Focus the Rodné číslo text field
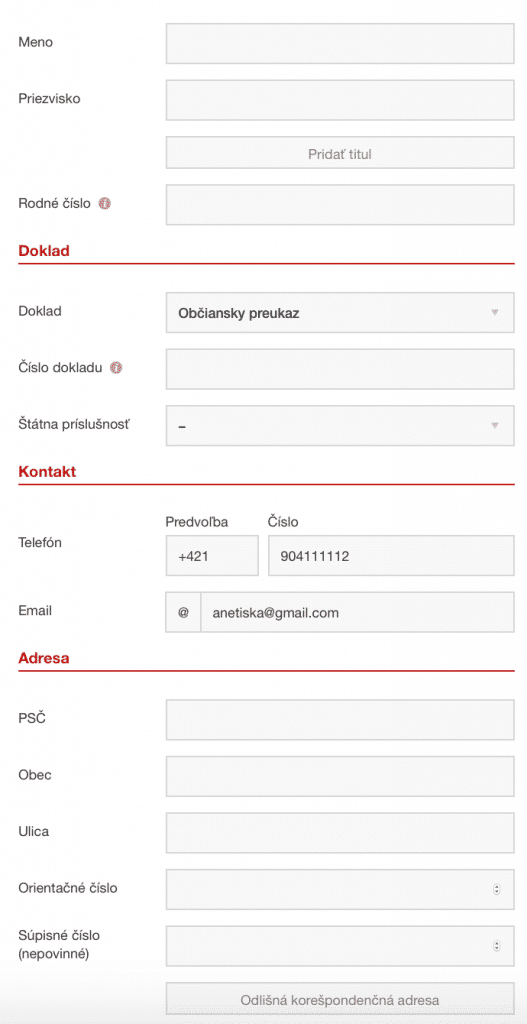This screenshot has height=1024, width=527. click(340, 204)
